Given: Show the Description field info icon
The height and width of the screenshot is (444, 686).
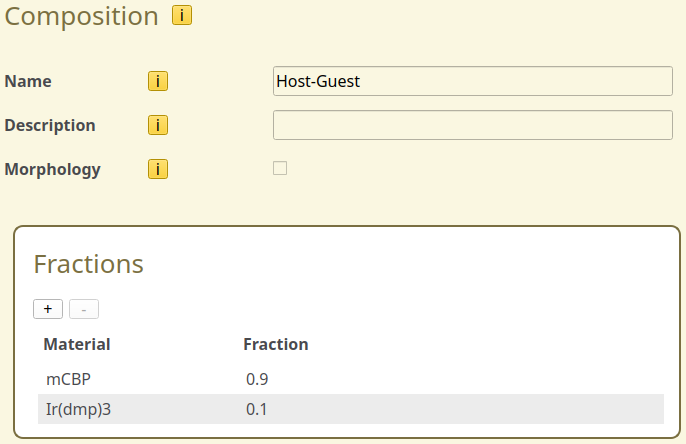Looking at the screenshot, I should coord(157,125).
